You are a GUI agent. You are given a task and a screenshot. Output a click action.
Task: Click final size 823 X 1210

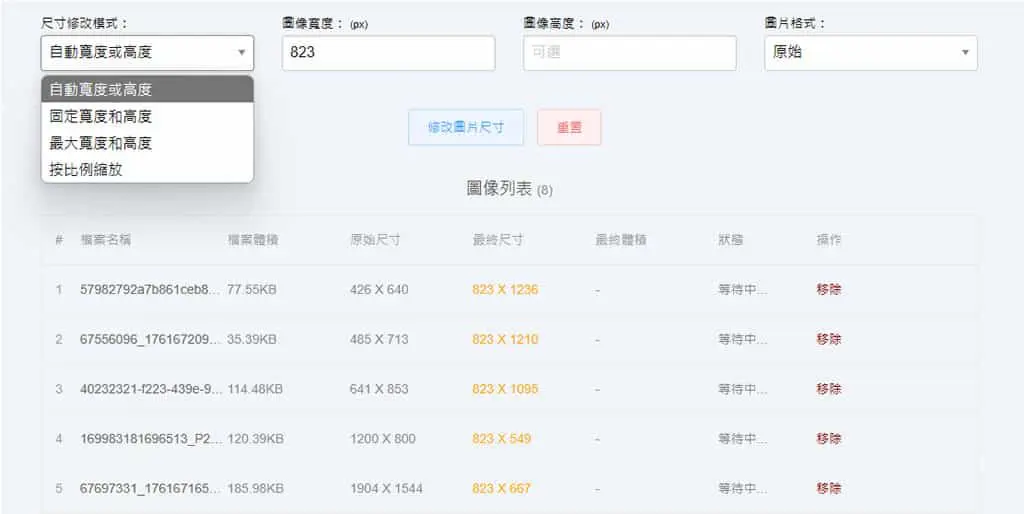pyautogui.click(x=505, y=339)
